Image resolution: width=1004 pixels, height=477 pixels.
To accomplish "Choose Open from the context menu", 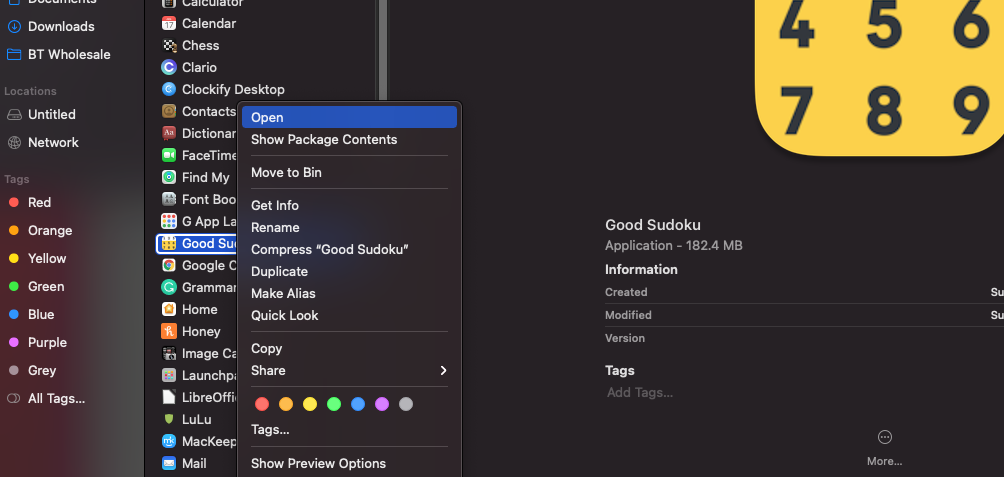I will (349, 117).
